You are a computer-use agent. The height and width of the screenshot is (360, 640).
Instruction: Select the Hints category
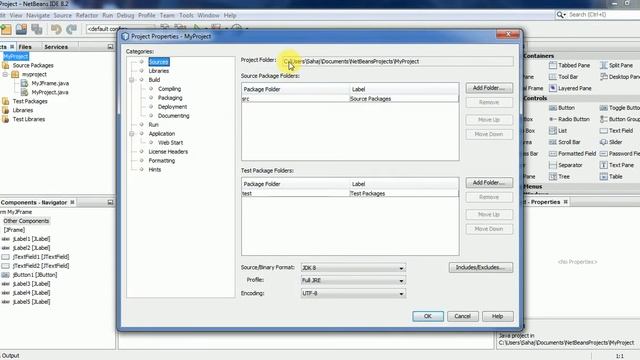[155, 170]
